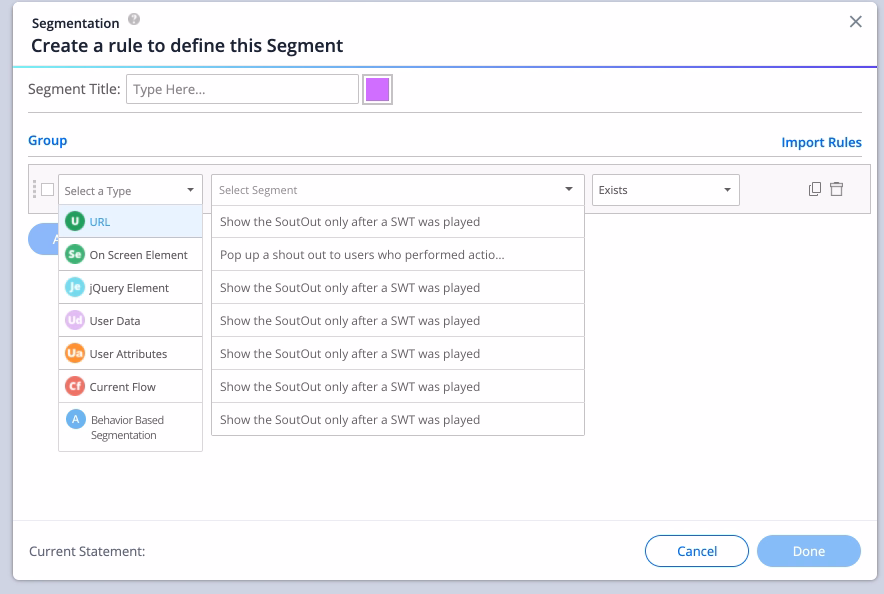This screenshot has height=594, width=884.
Task: Duplicate the rule with the copy icon
Action: (815, 189)
